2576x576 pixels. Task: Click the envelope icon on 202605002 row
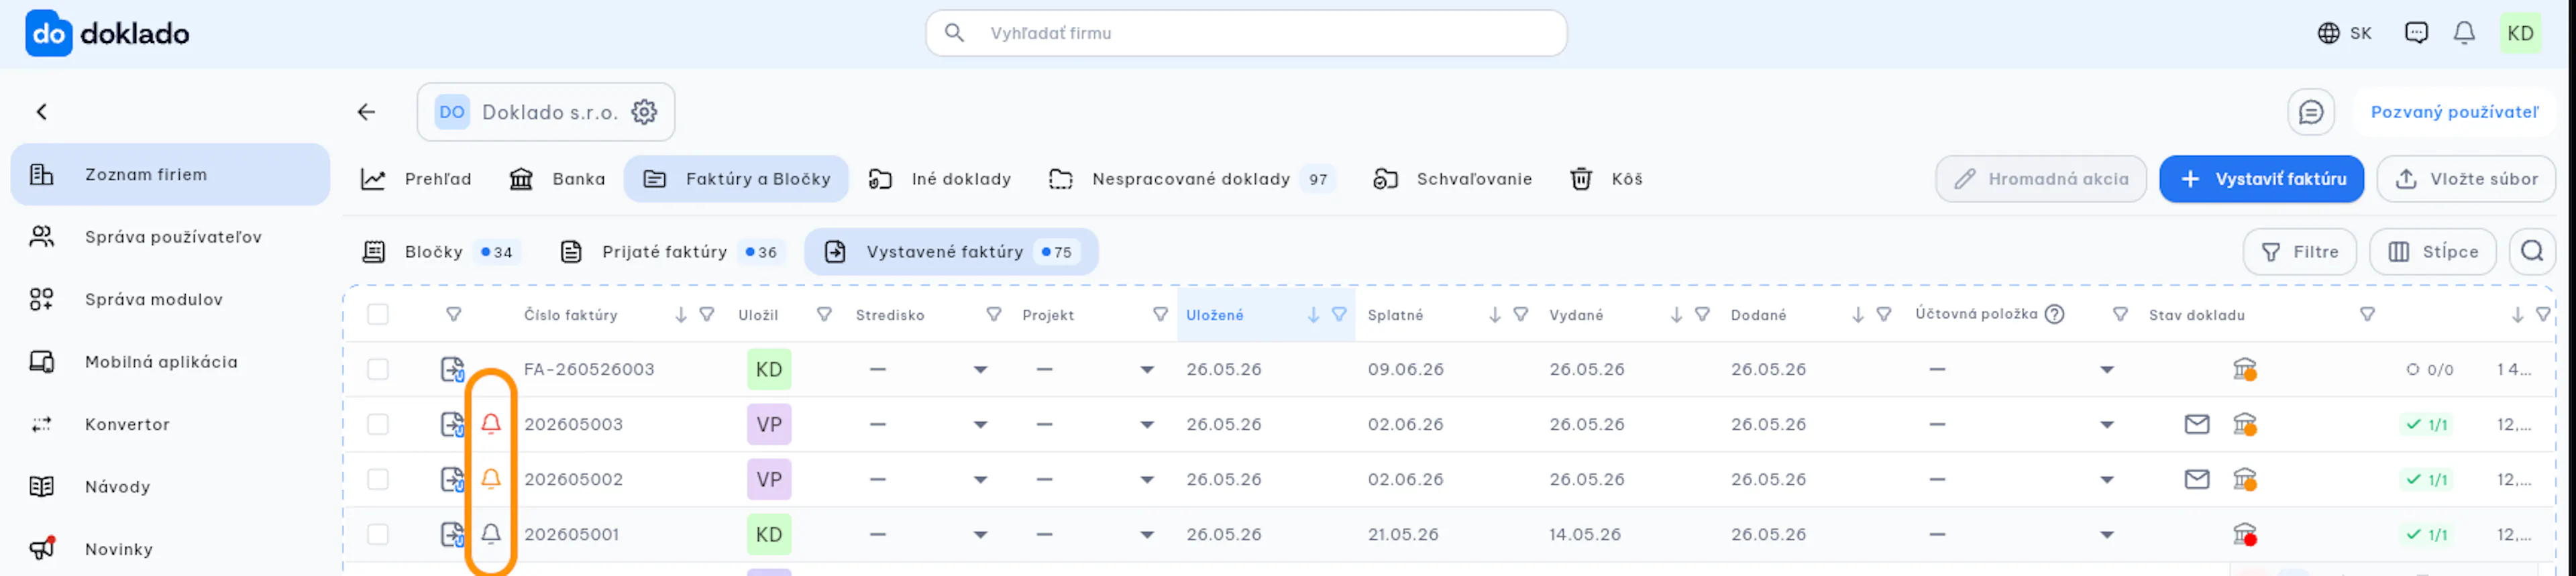point(2197,479)
